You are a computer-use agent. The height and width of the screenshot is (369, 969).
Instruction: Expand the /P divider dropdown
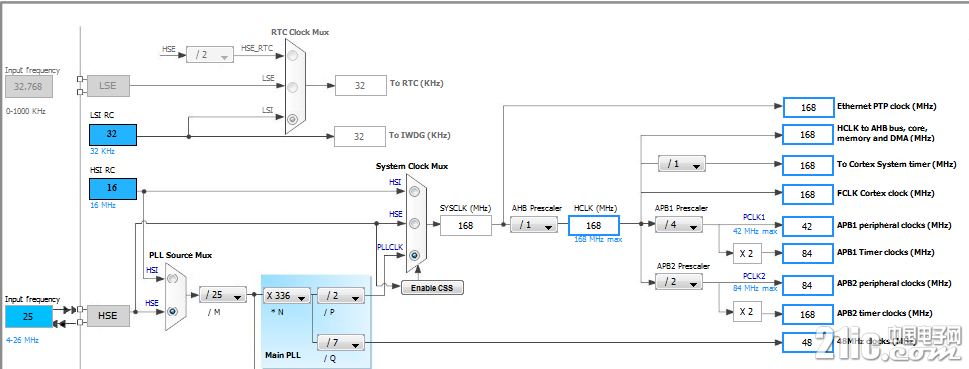tap(341, 296)
